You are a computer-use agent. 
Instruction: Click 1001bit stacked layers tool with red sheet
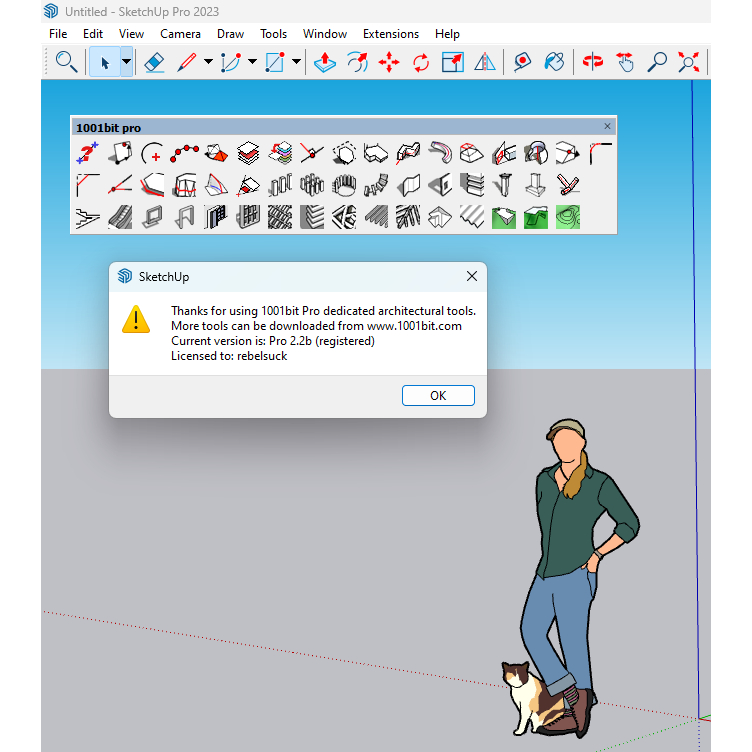(x=248, y=153)
